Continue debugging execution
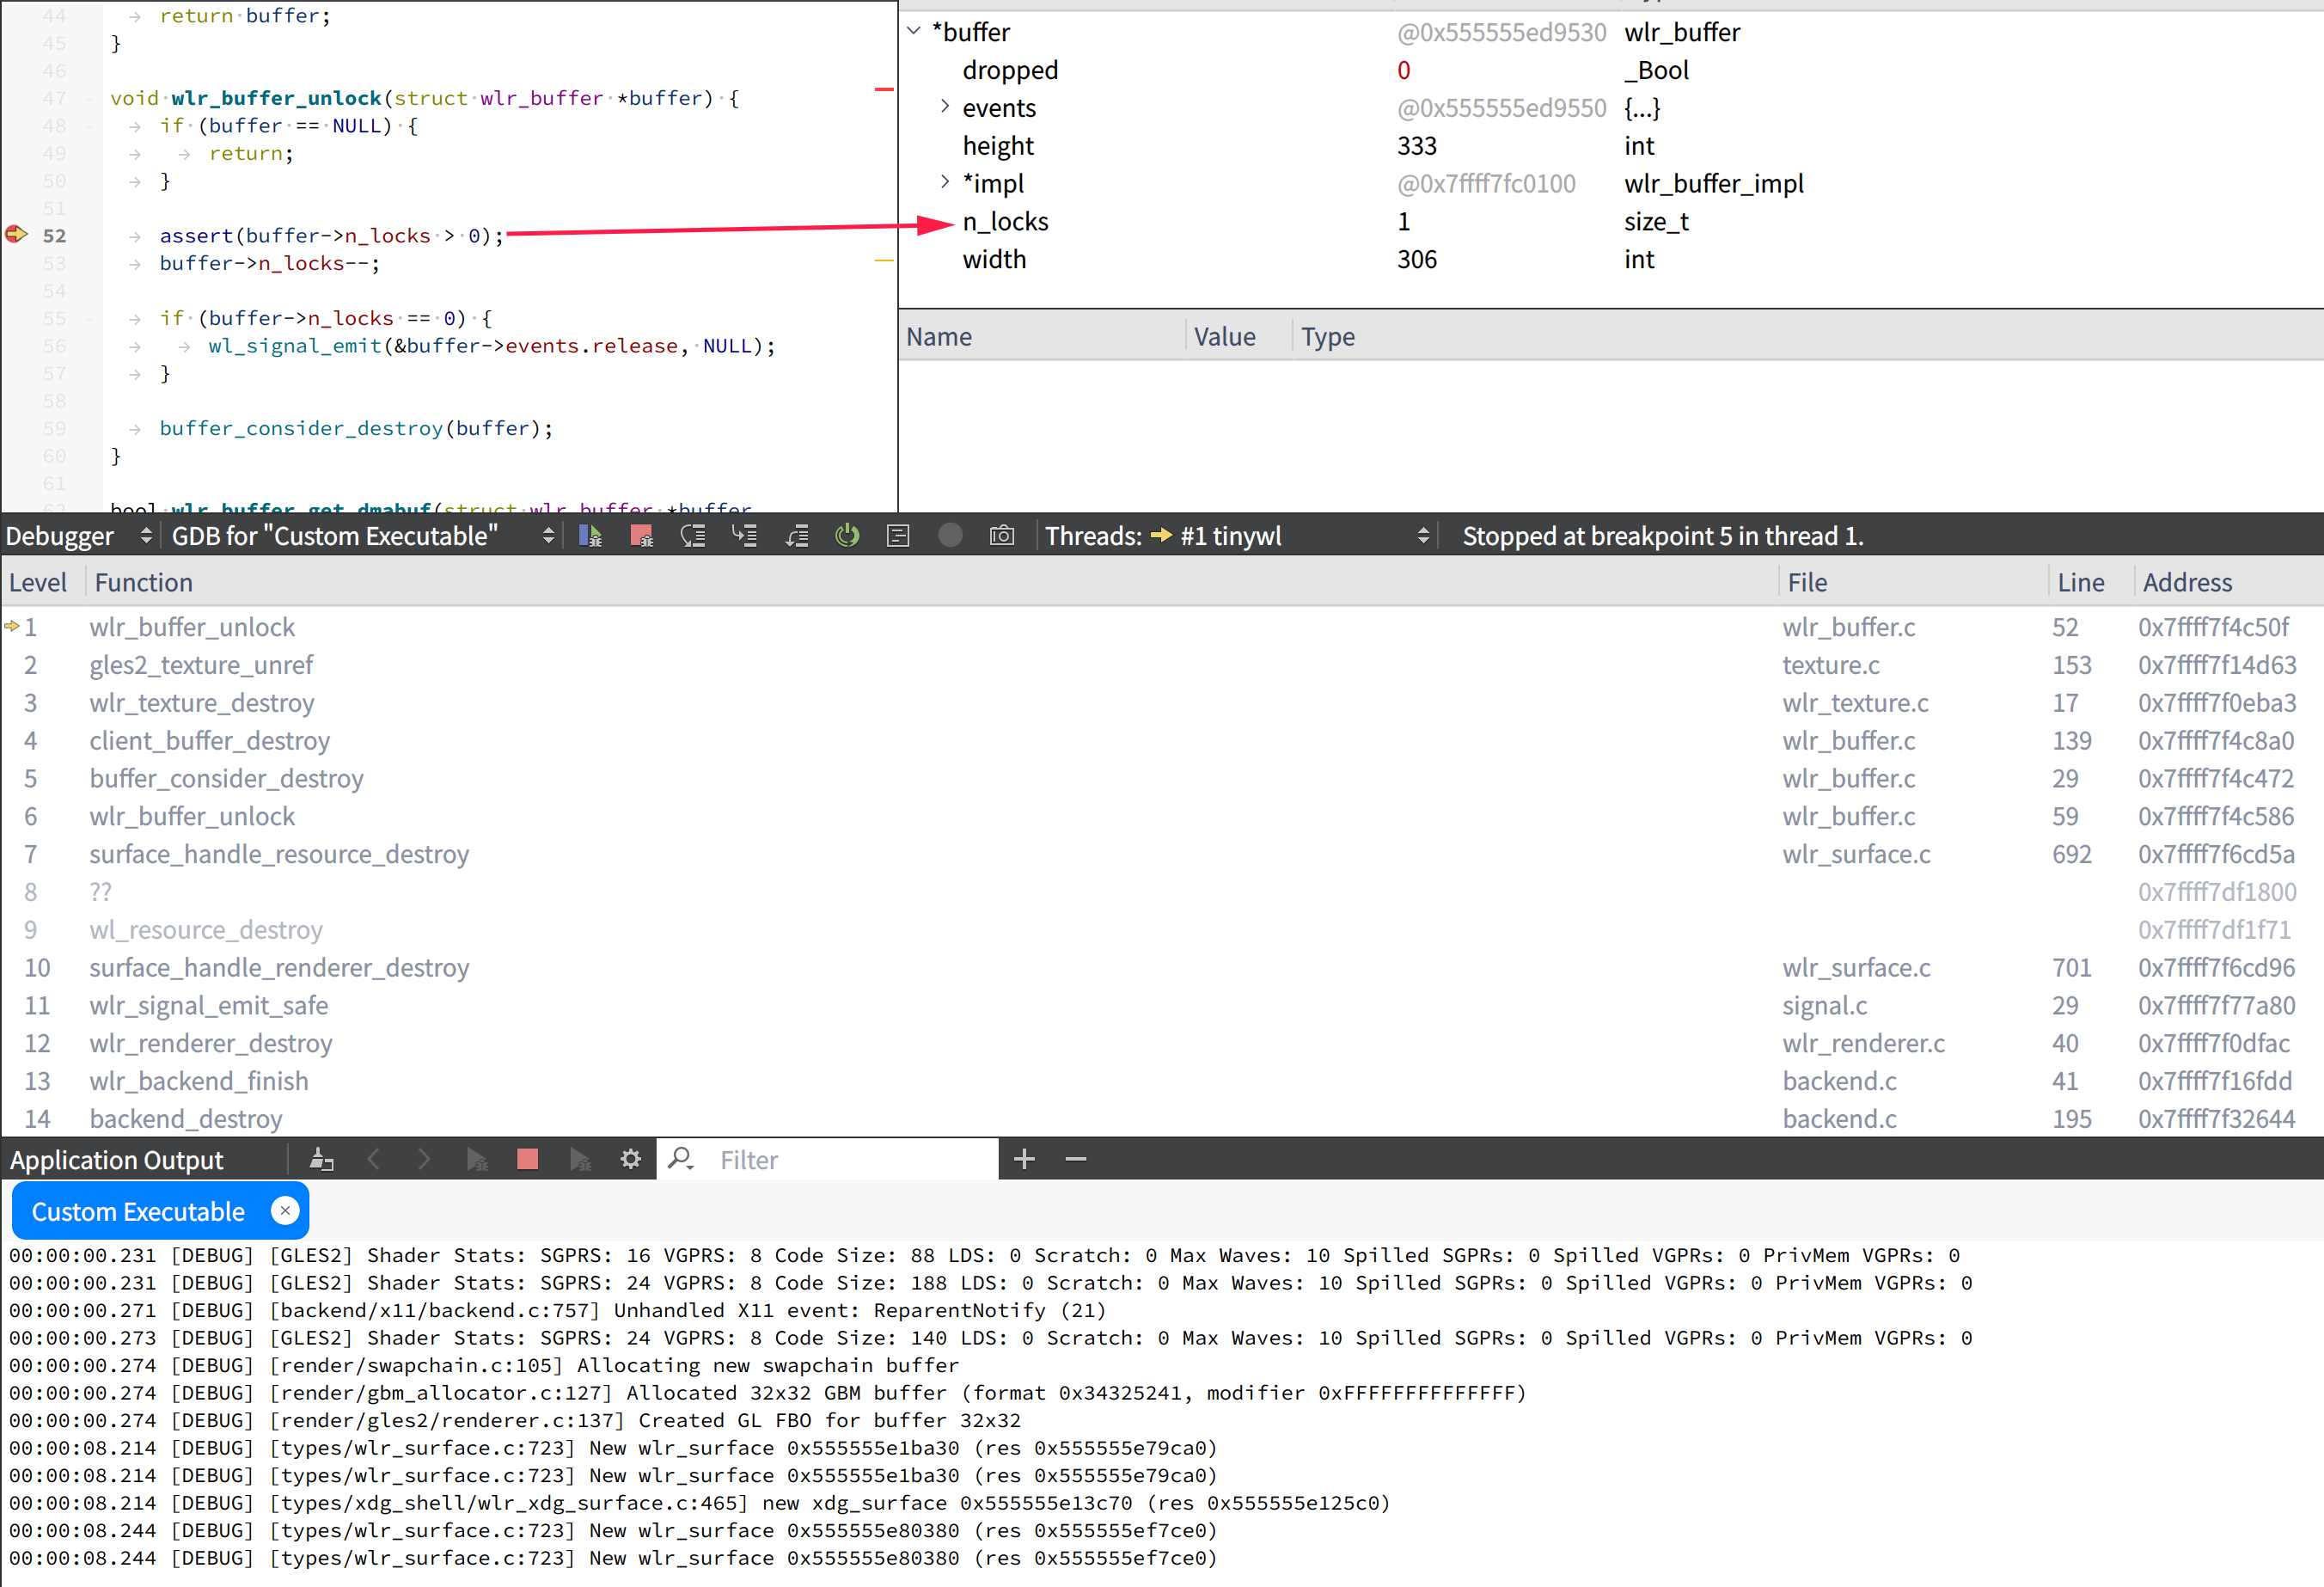2324x1587 pixels. (589, 535)
